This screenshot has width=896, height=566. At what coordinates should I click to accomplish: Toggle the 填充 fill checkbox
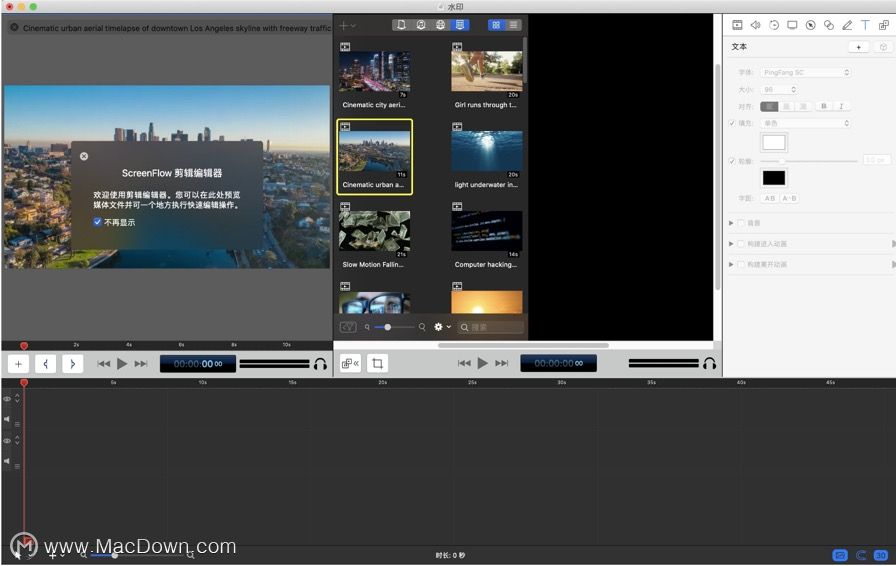point(732,123)
